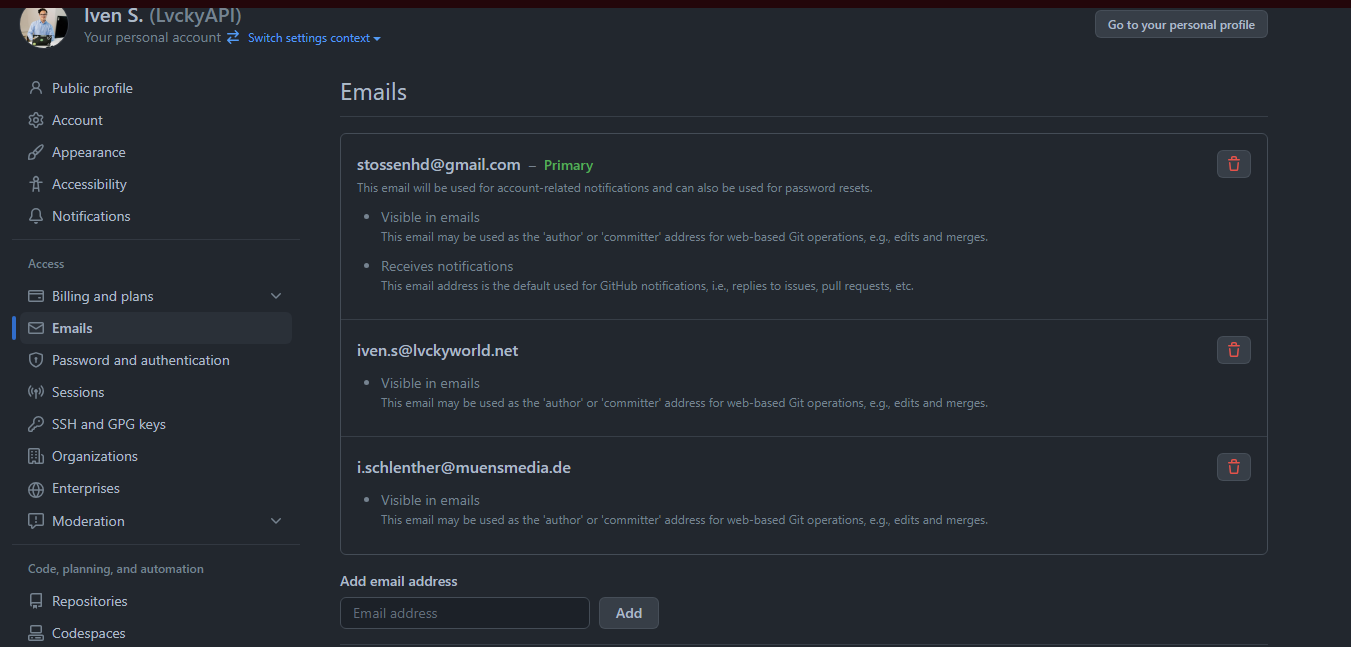The image size is (1351, 647).
Task: Click the Appearance paintbrush icon
Action: tap(36, 152)
